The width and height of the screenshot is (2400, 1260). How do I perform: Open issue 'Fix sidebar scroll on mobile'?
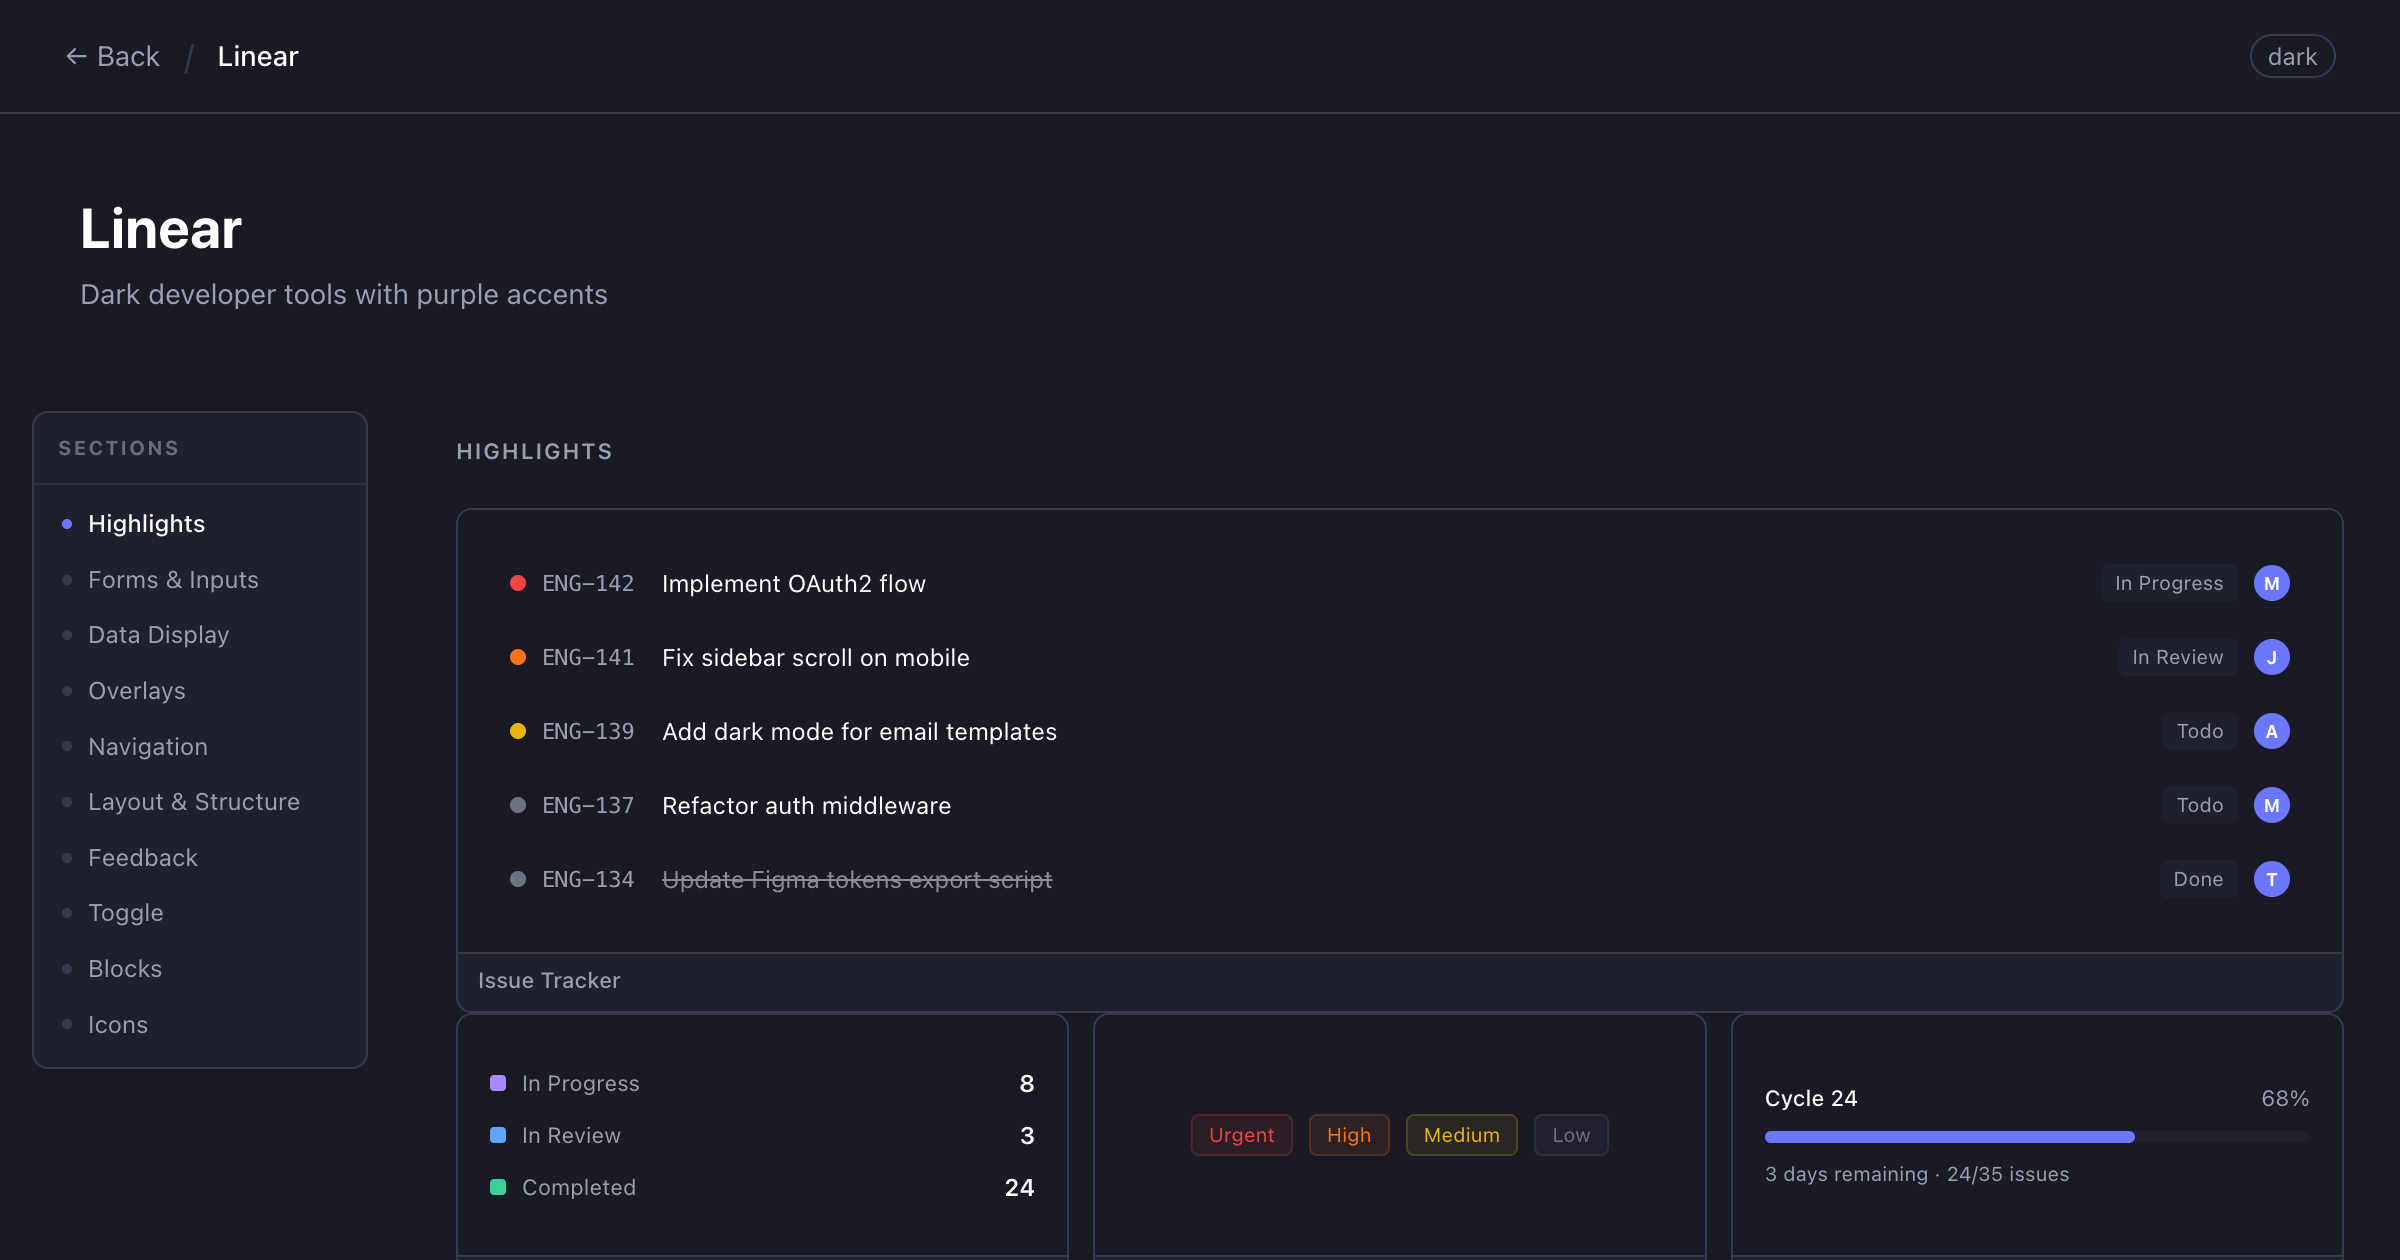[816, 658]
